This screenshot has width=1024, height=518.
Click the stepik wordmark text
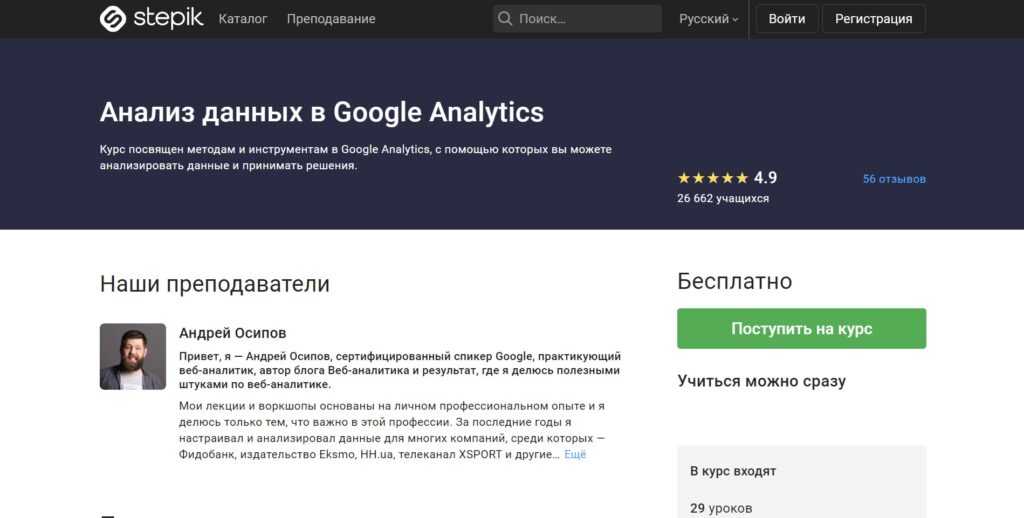coord(167,19)
